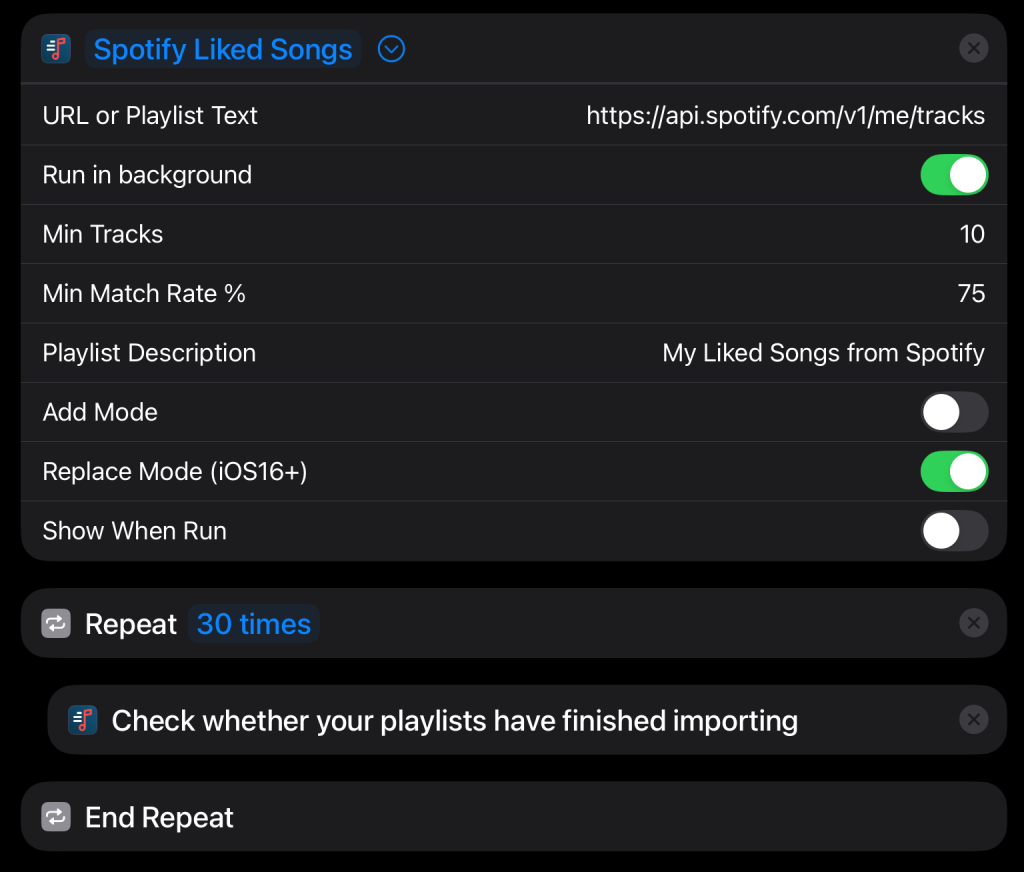Image resolution: width=1024 pixels, height=872 pixels.
Task: Edit the URL or Playlist Text field
Action: coord(786,116)
